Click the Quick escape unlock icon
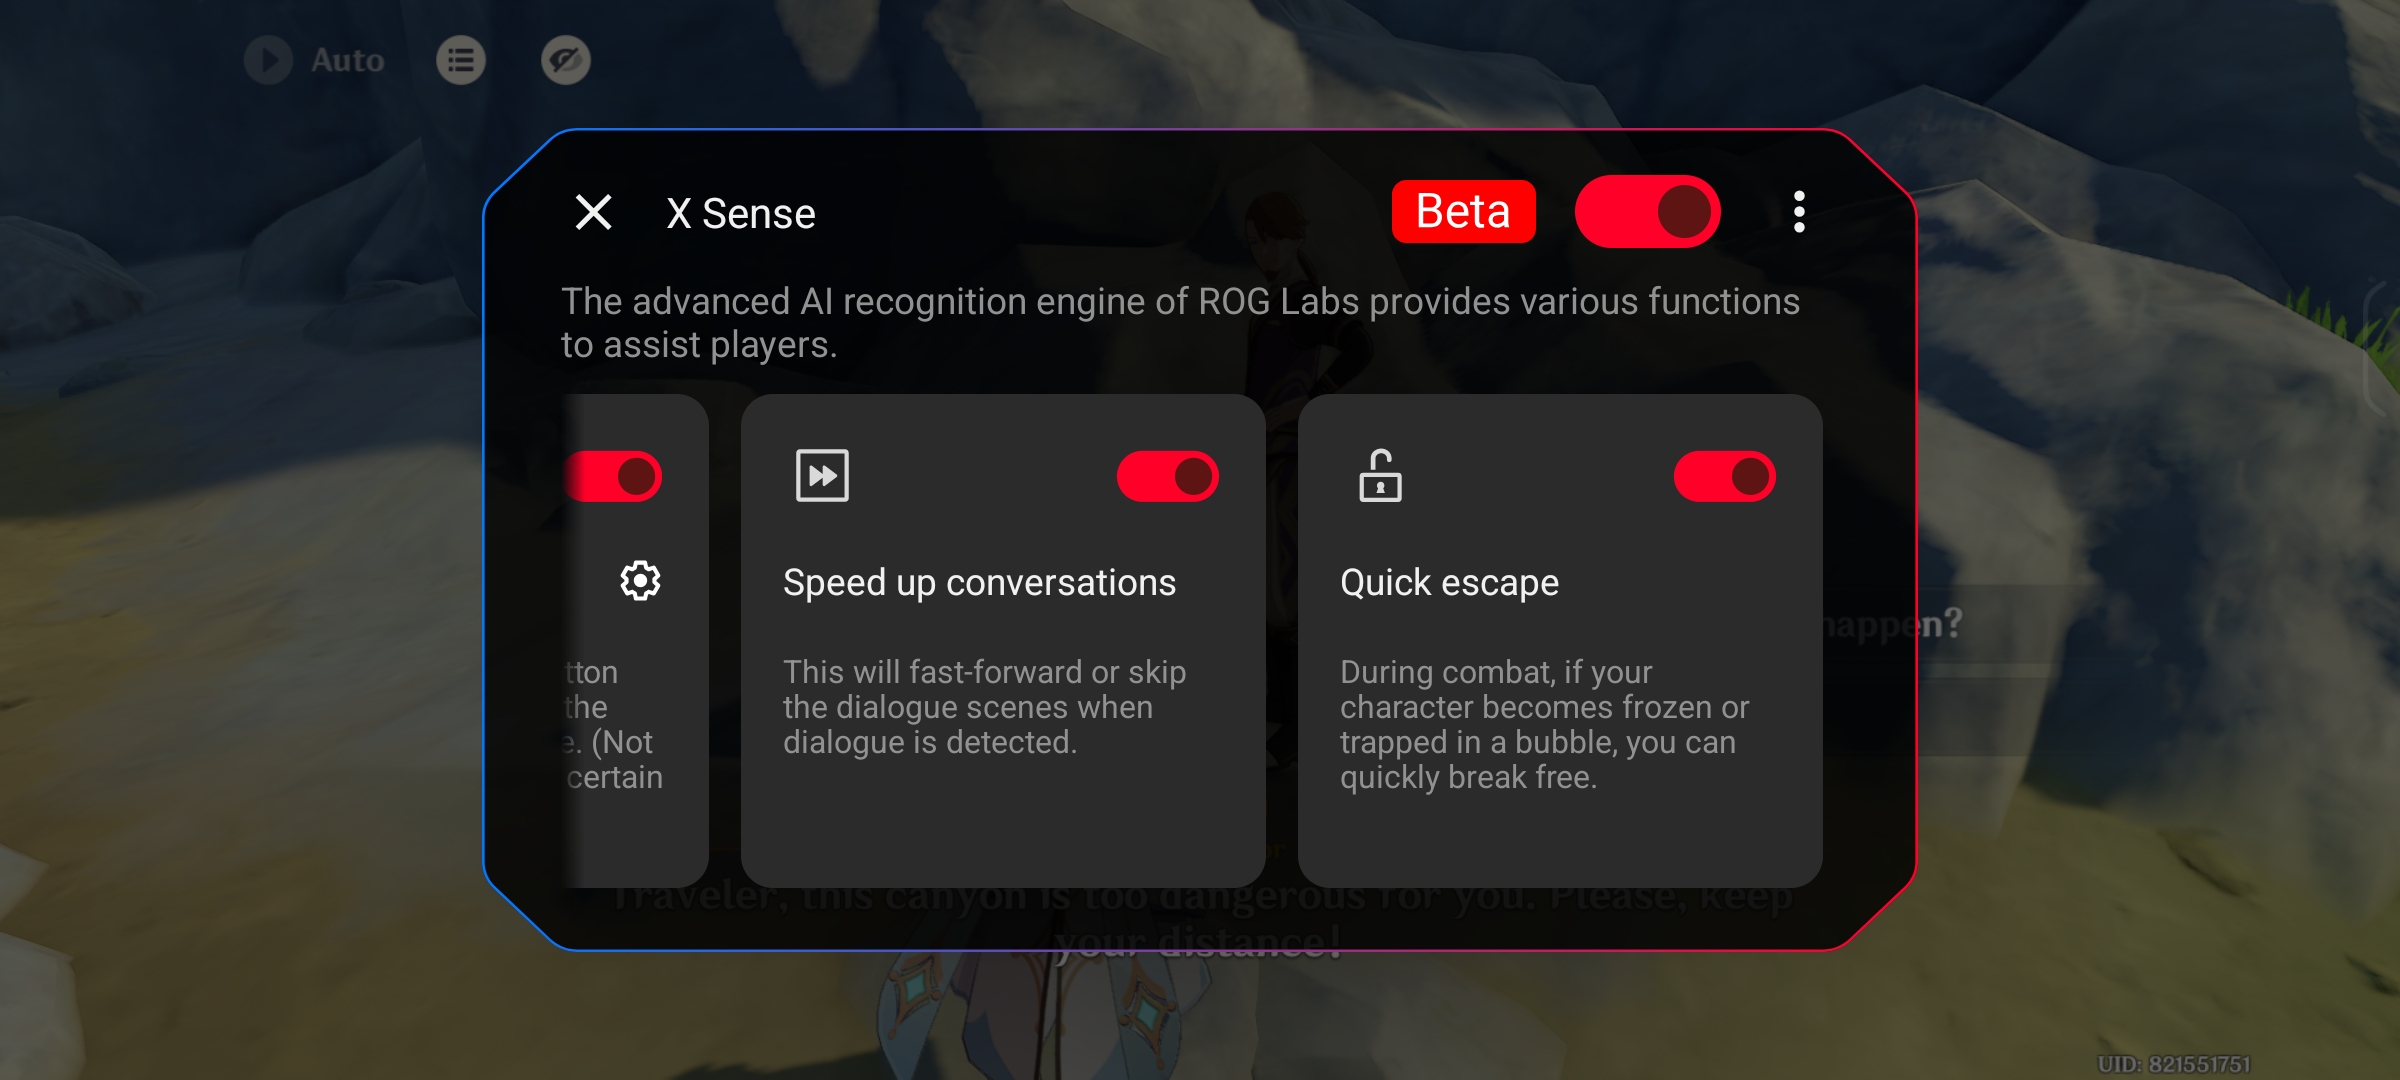2400x1080 pixels. click(1380, 476)
